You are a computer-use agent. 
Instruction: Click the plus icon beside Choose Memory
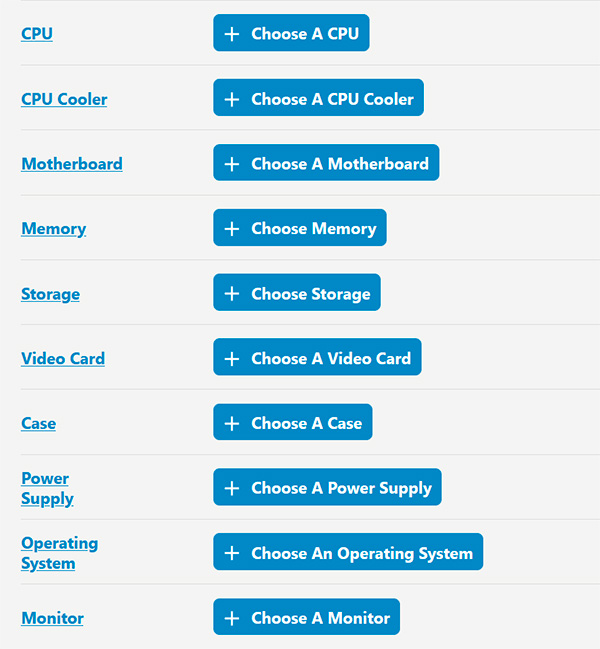pos(232,229)
